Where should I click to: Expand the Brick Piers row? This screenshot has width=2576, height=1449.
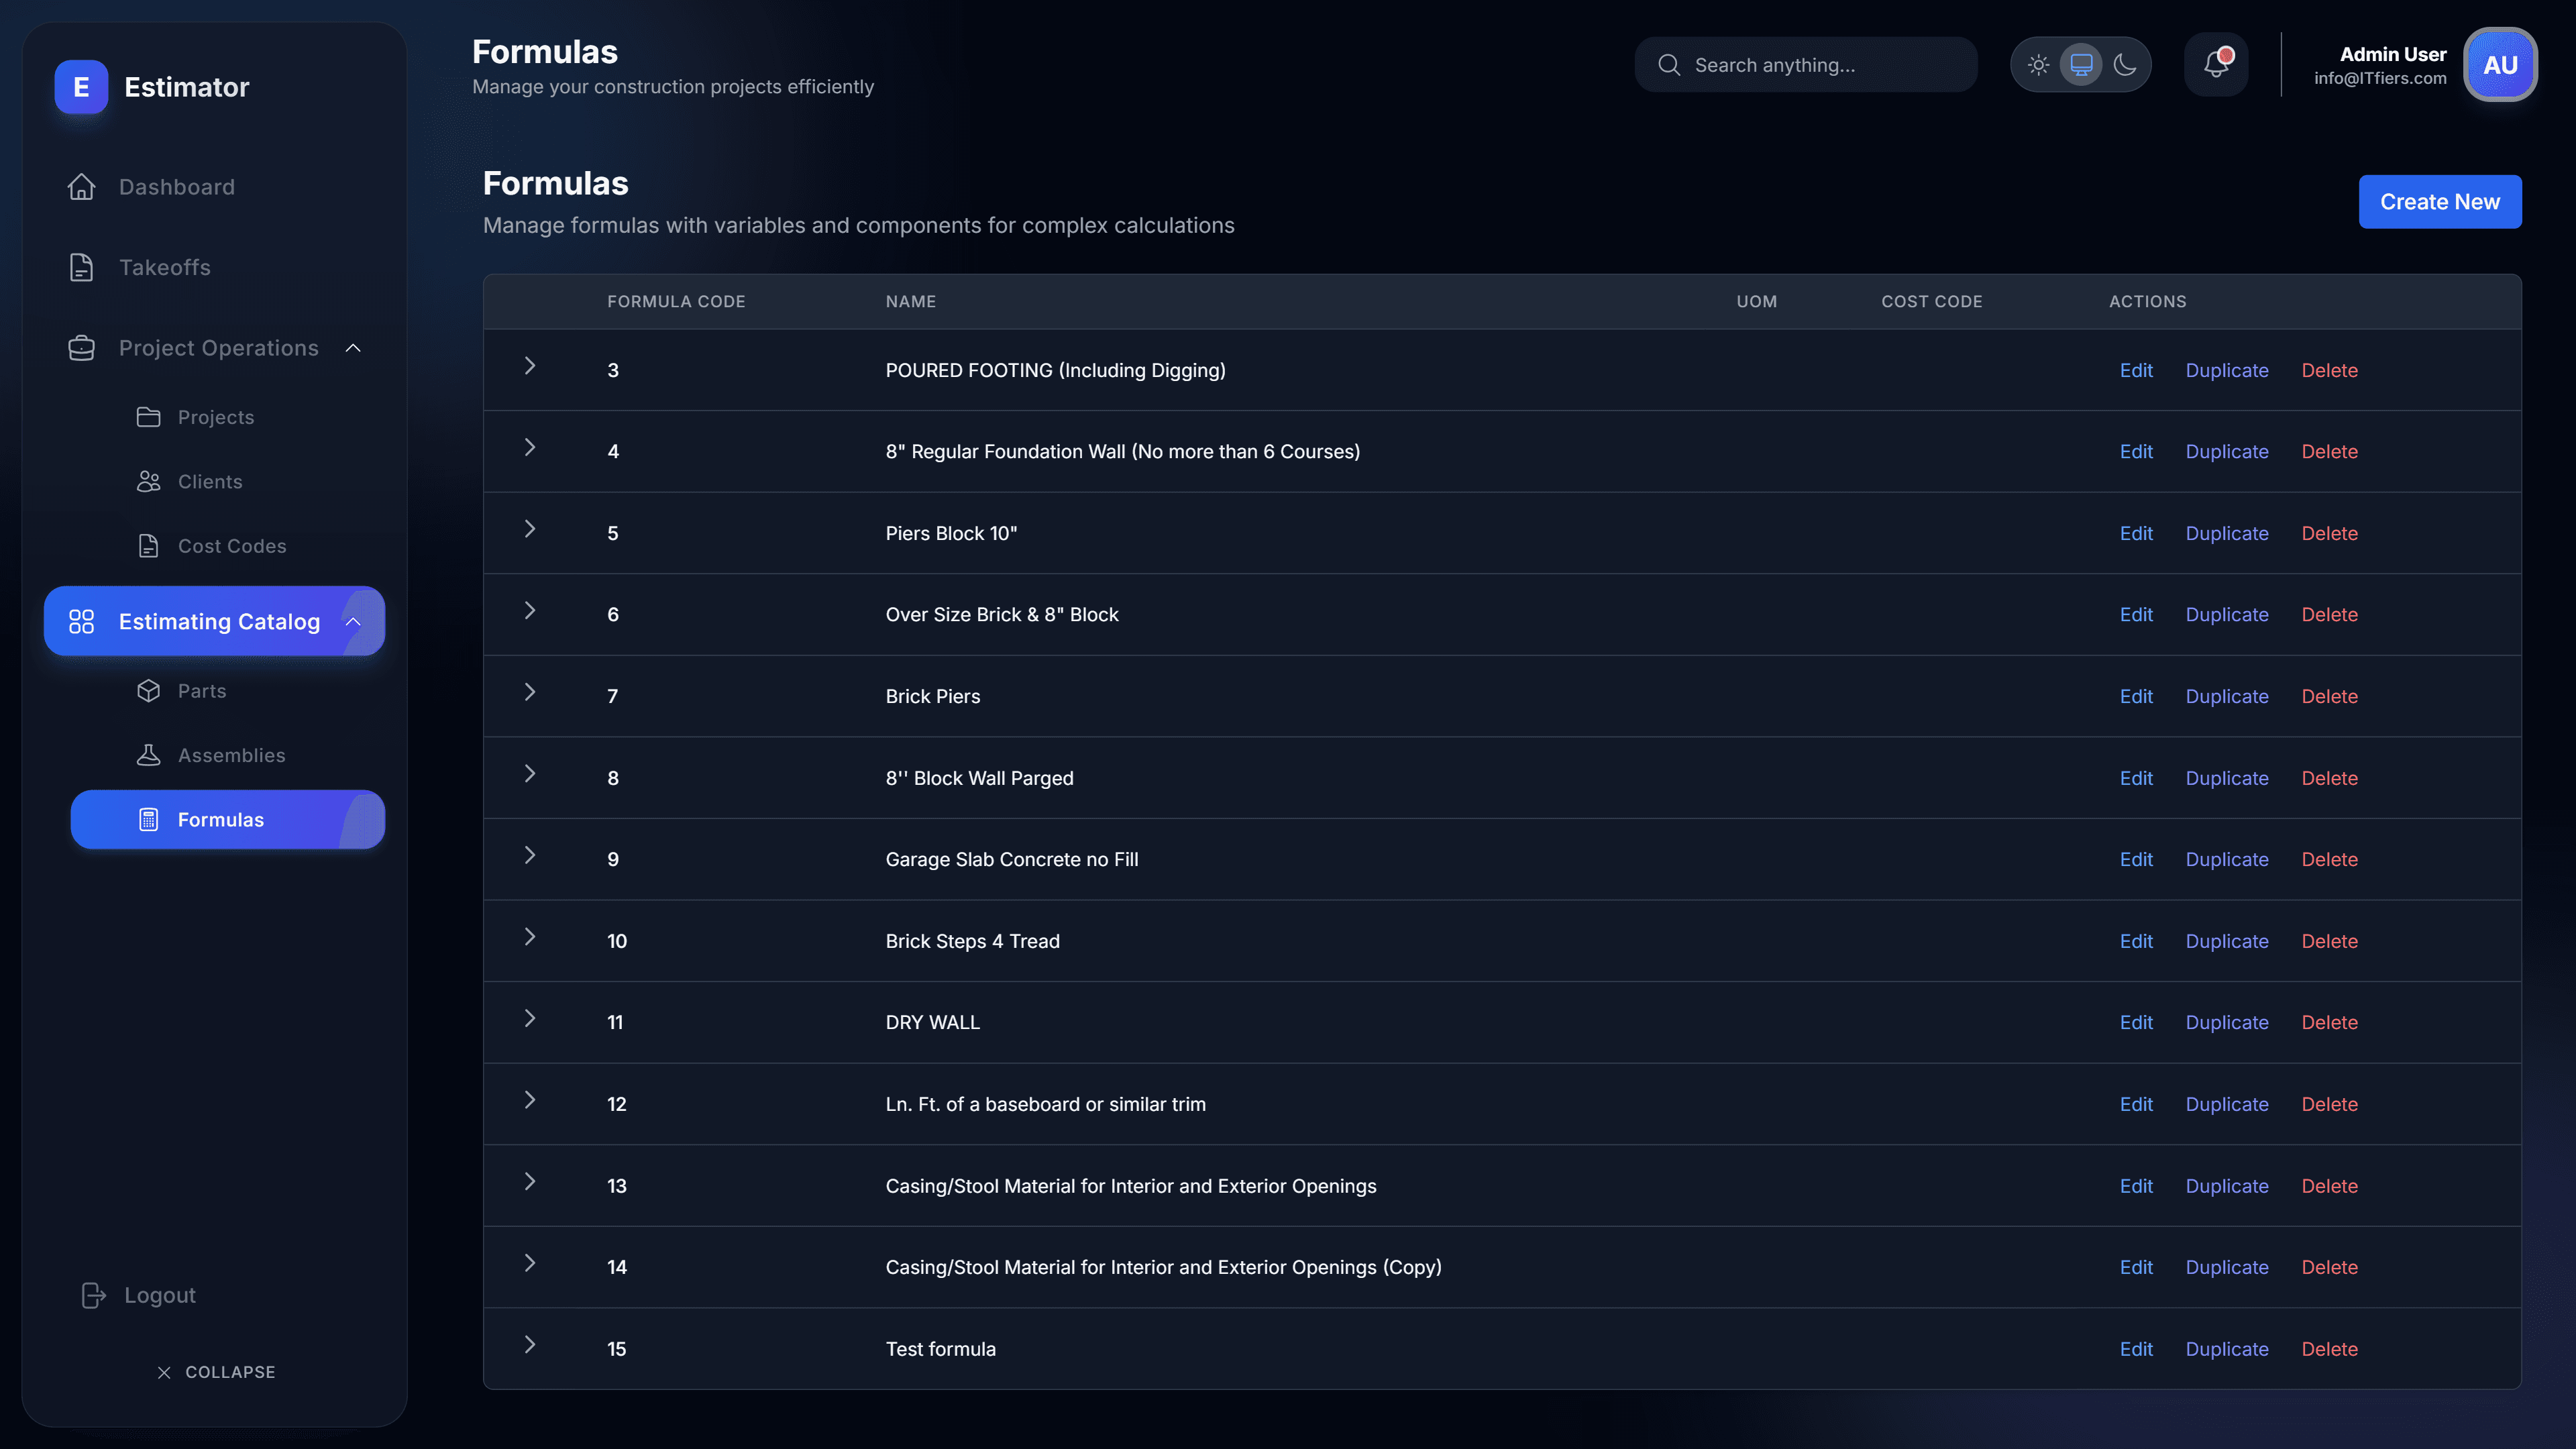(530, 692)
